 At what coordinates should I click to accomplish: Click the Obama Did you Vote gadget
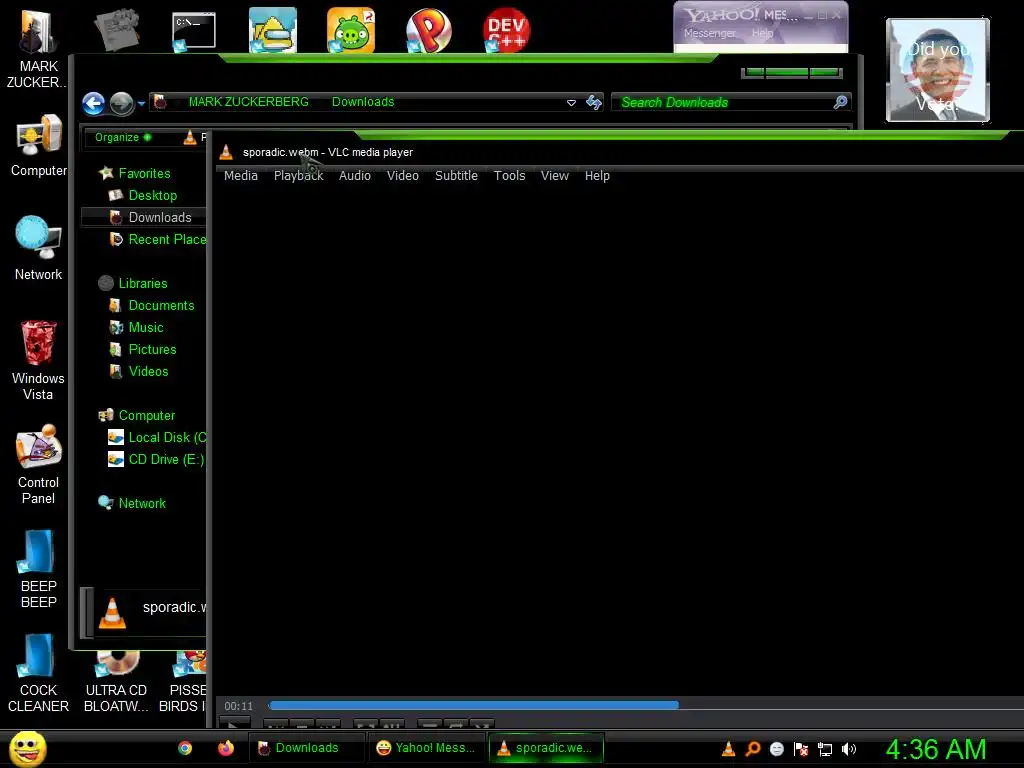(x=937, y=70)
